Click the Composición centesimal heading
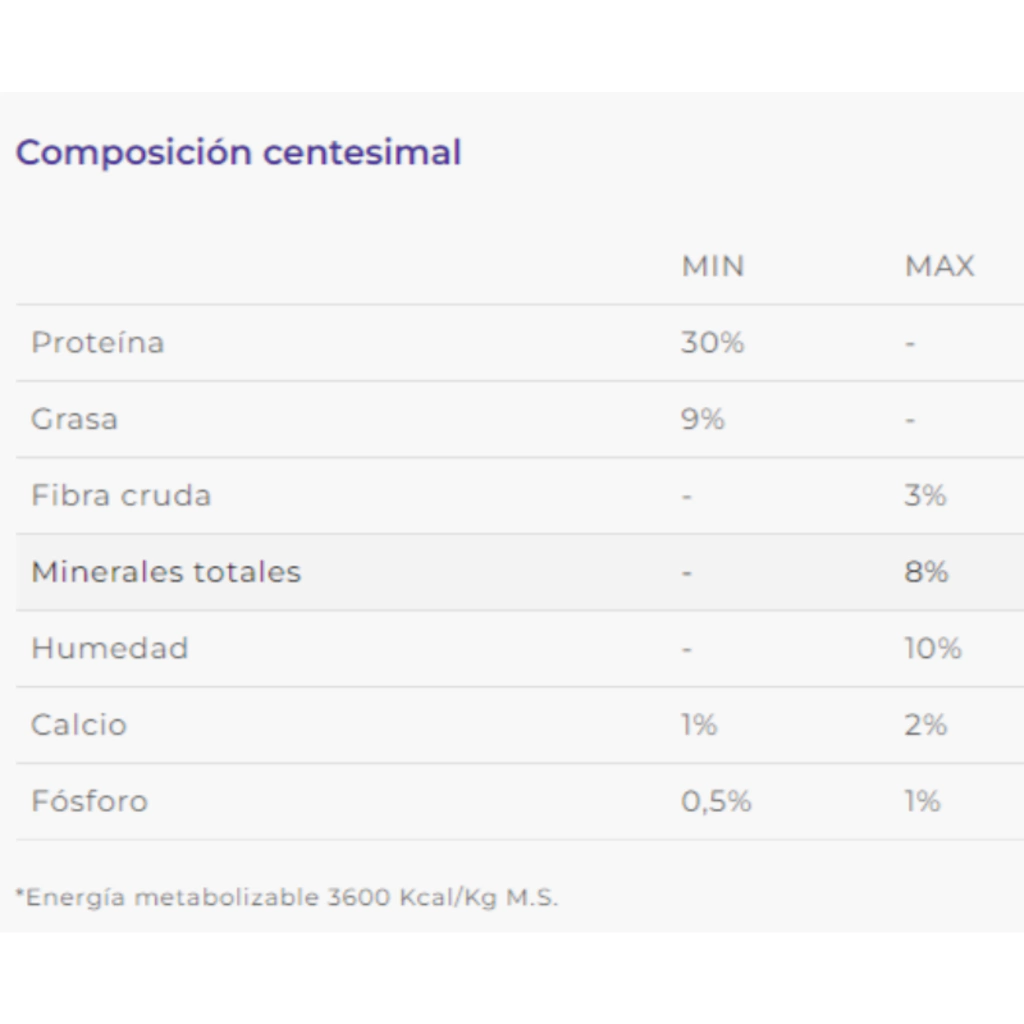The width and height of the screenshot is (1024, 1024). pos(238,153)
